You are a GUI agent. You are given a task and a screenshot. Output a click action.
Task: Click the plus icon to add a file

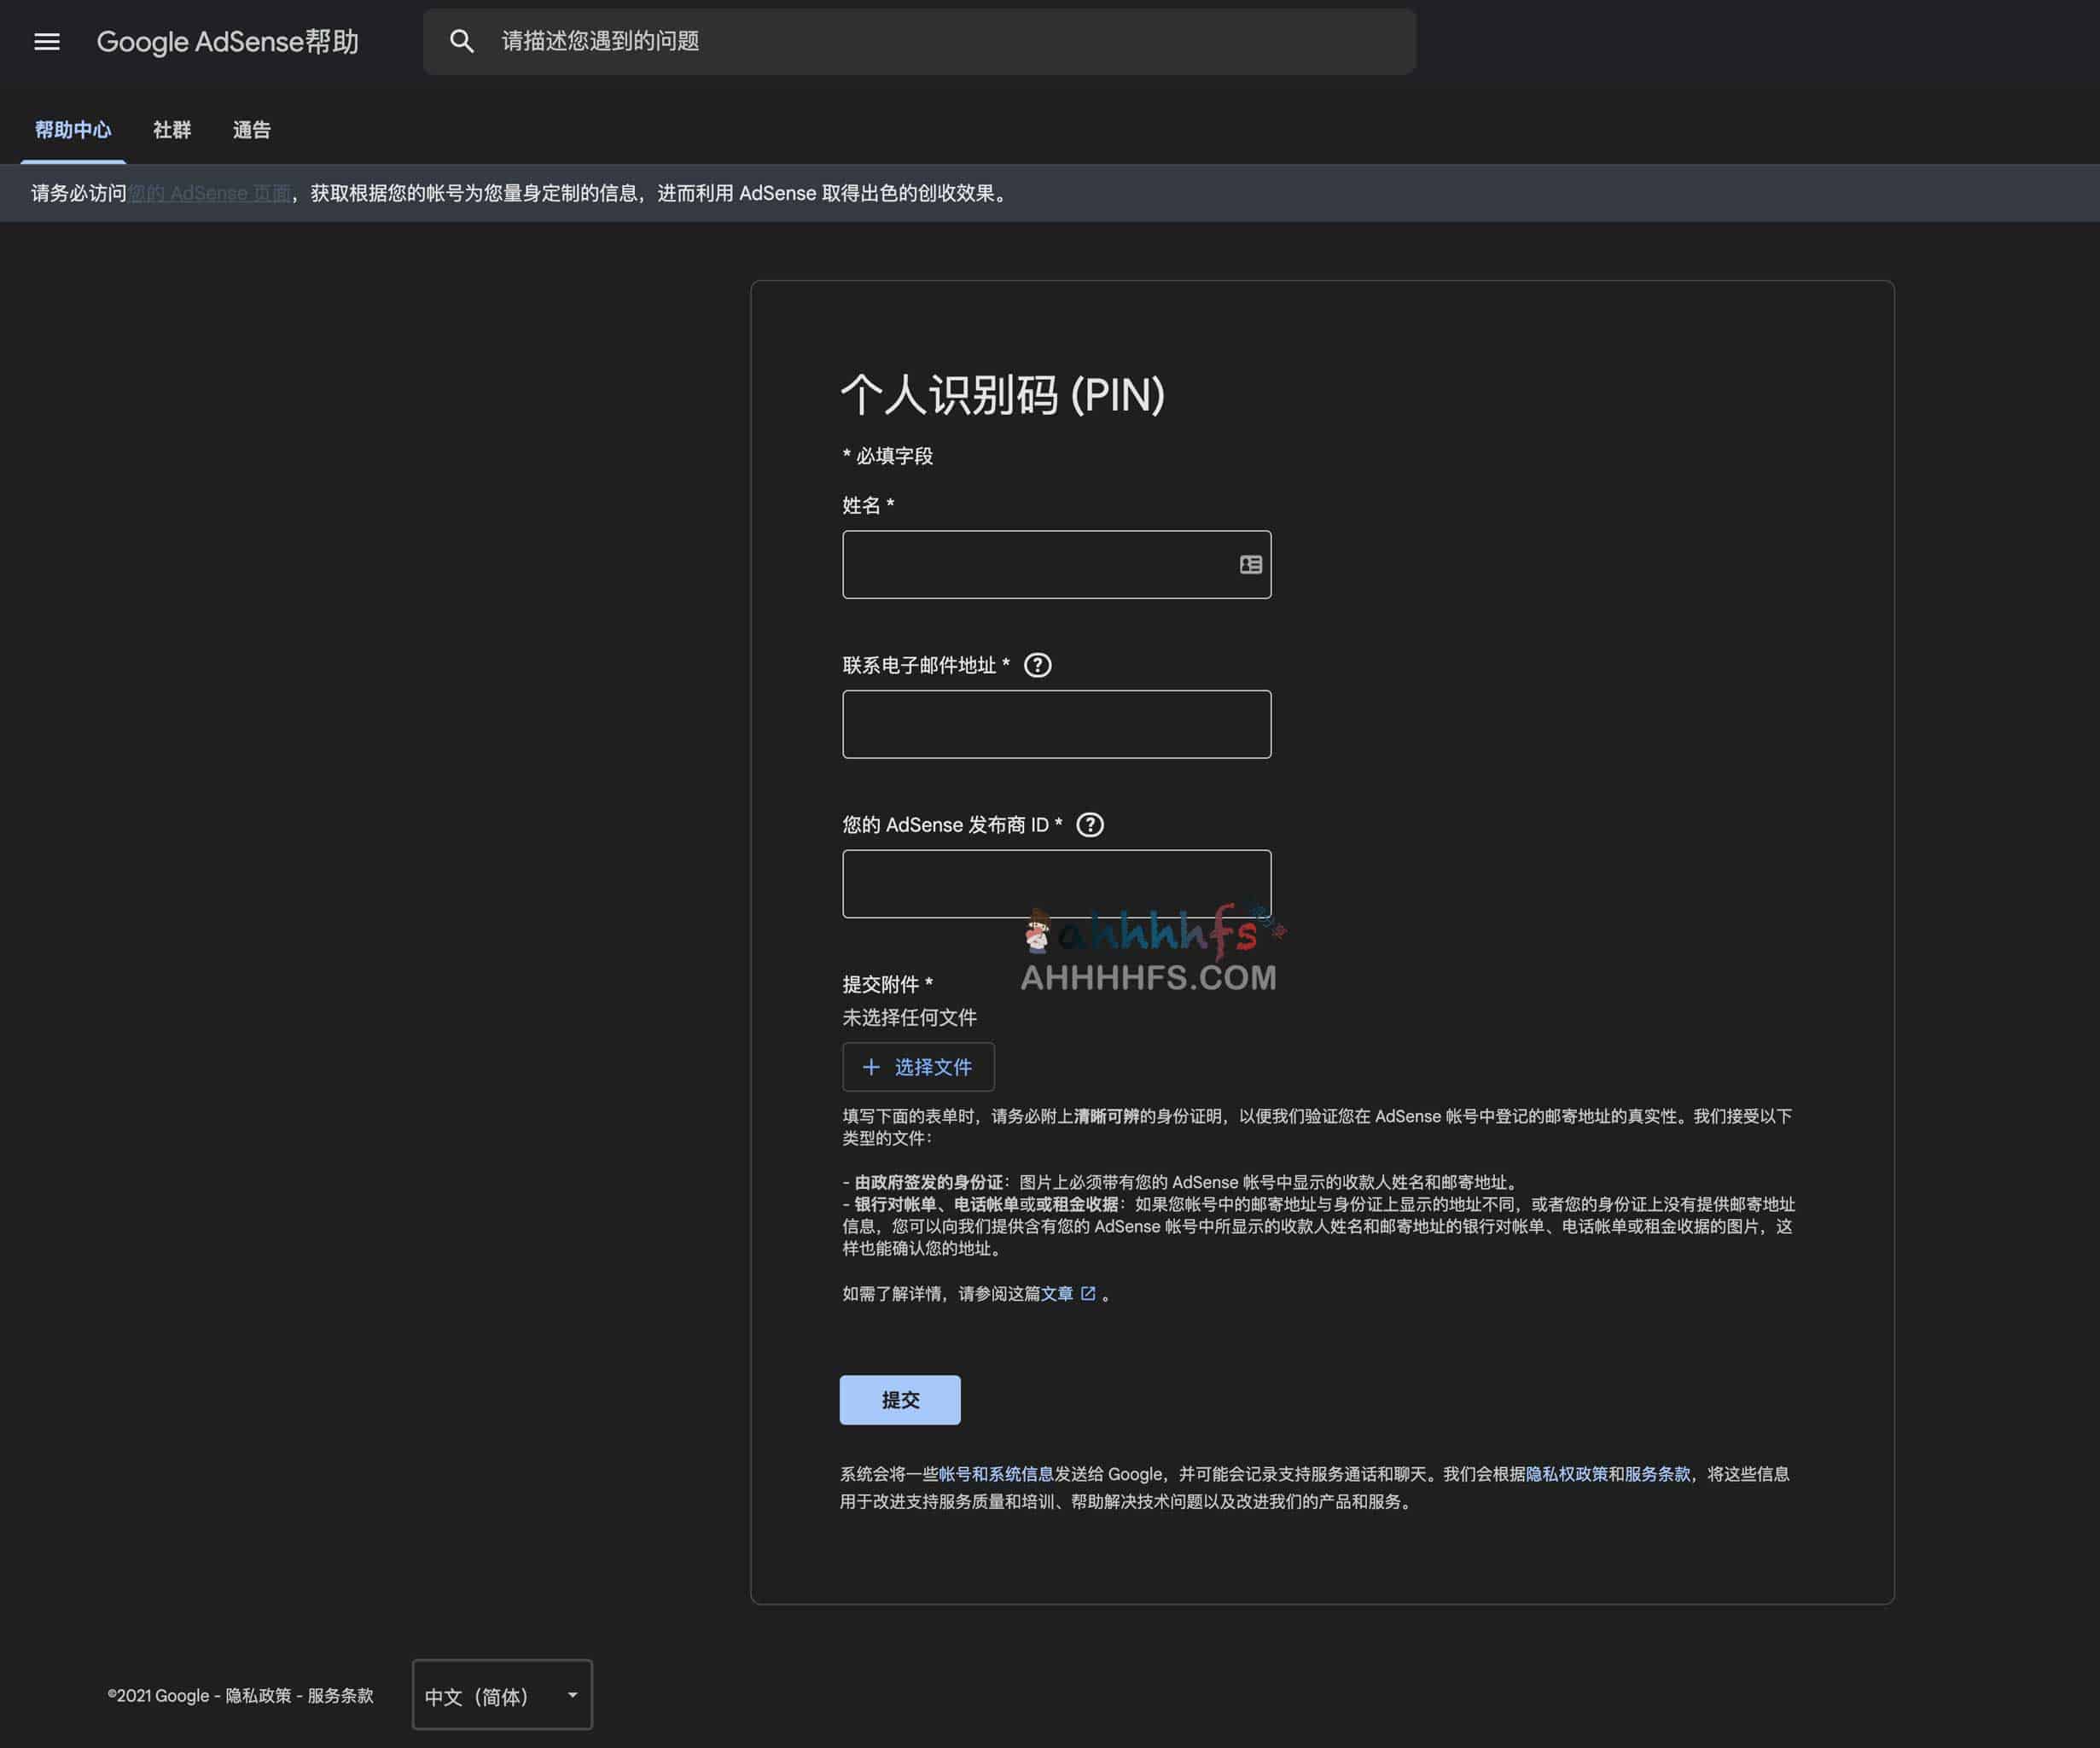pos(872,1067)
